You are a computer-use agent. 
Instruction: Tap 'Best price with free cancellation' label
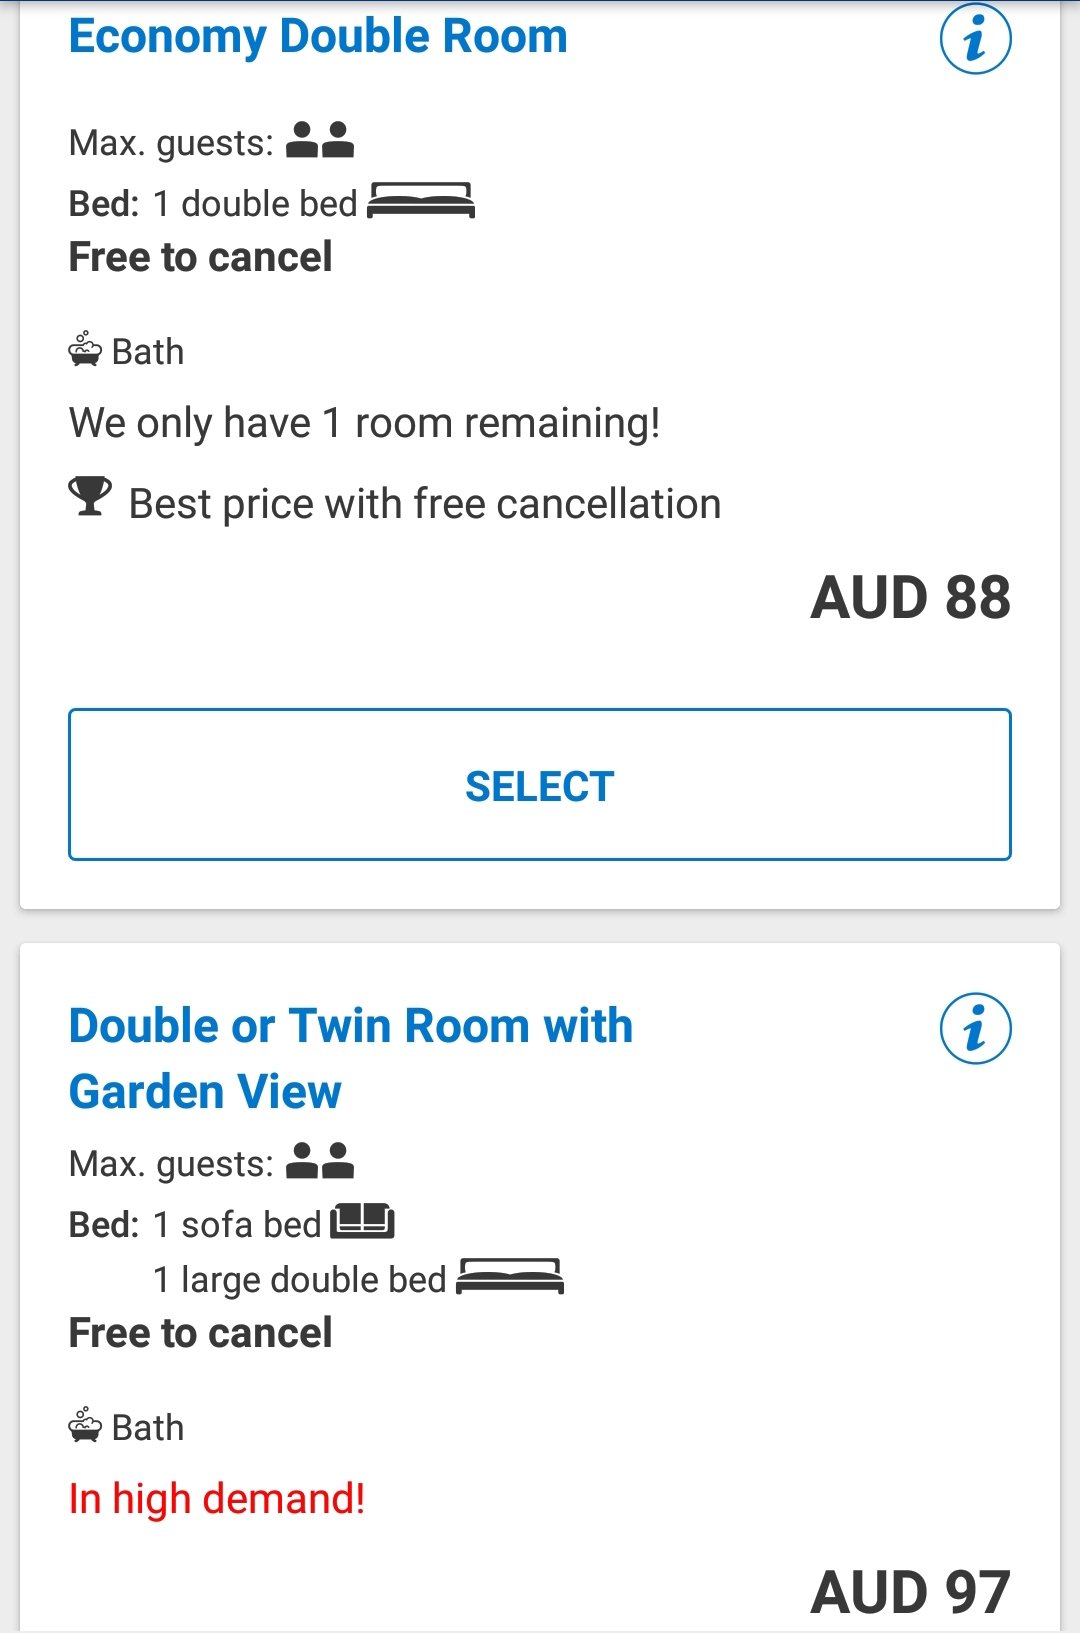point(425,504)
